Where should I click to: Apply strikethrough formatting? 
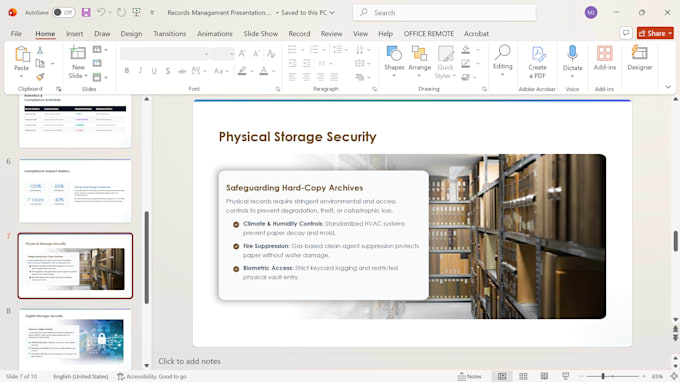pyautogui.click(x=182, y=71)
